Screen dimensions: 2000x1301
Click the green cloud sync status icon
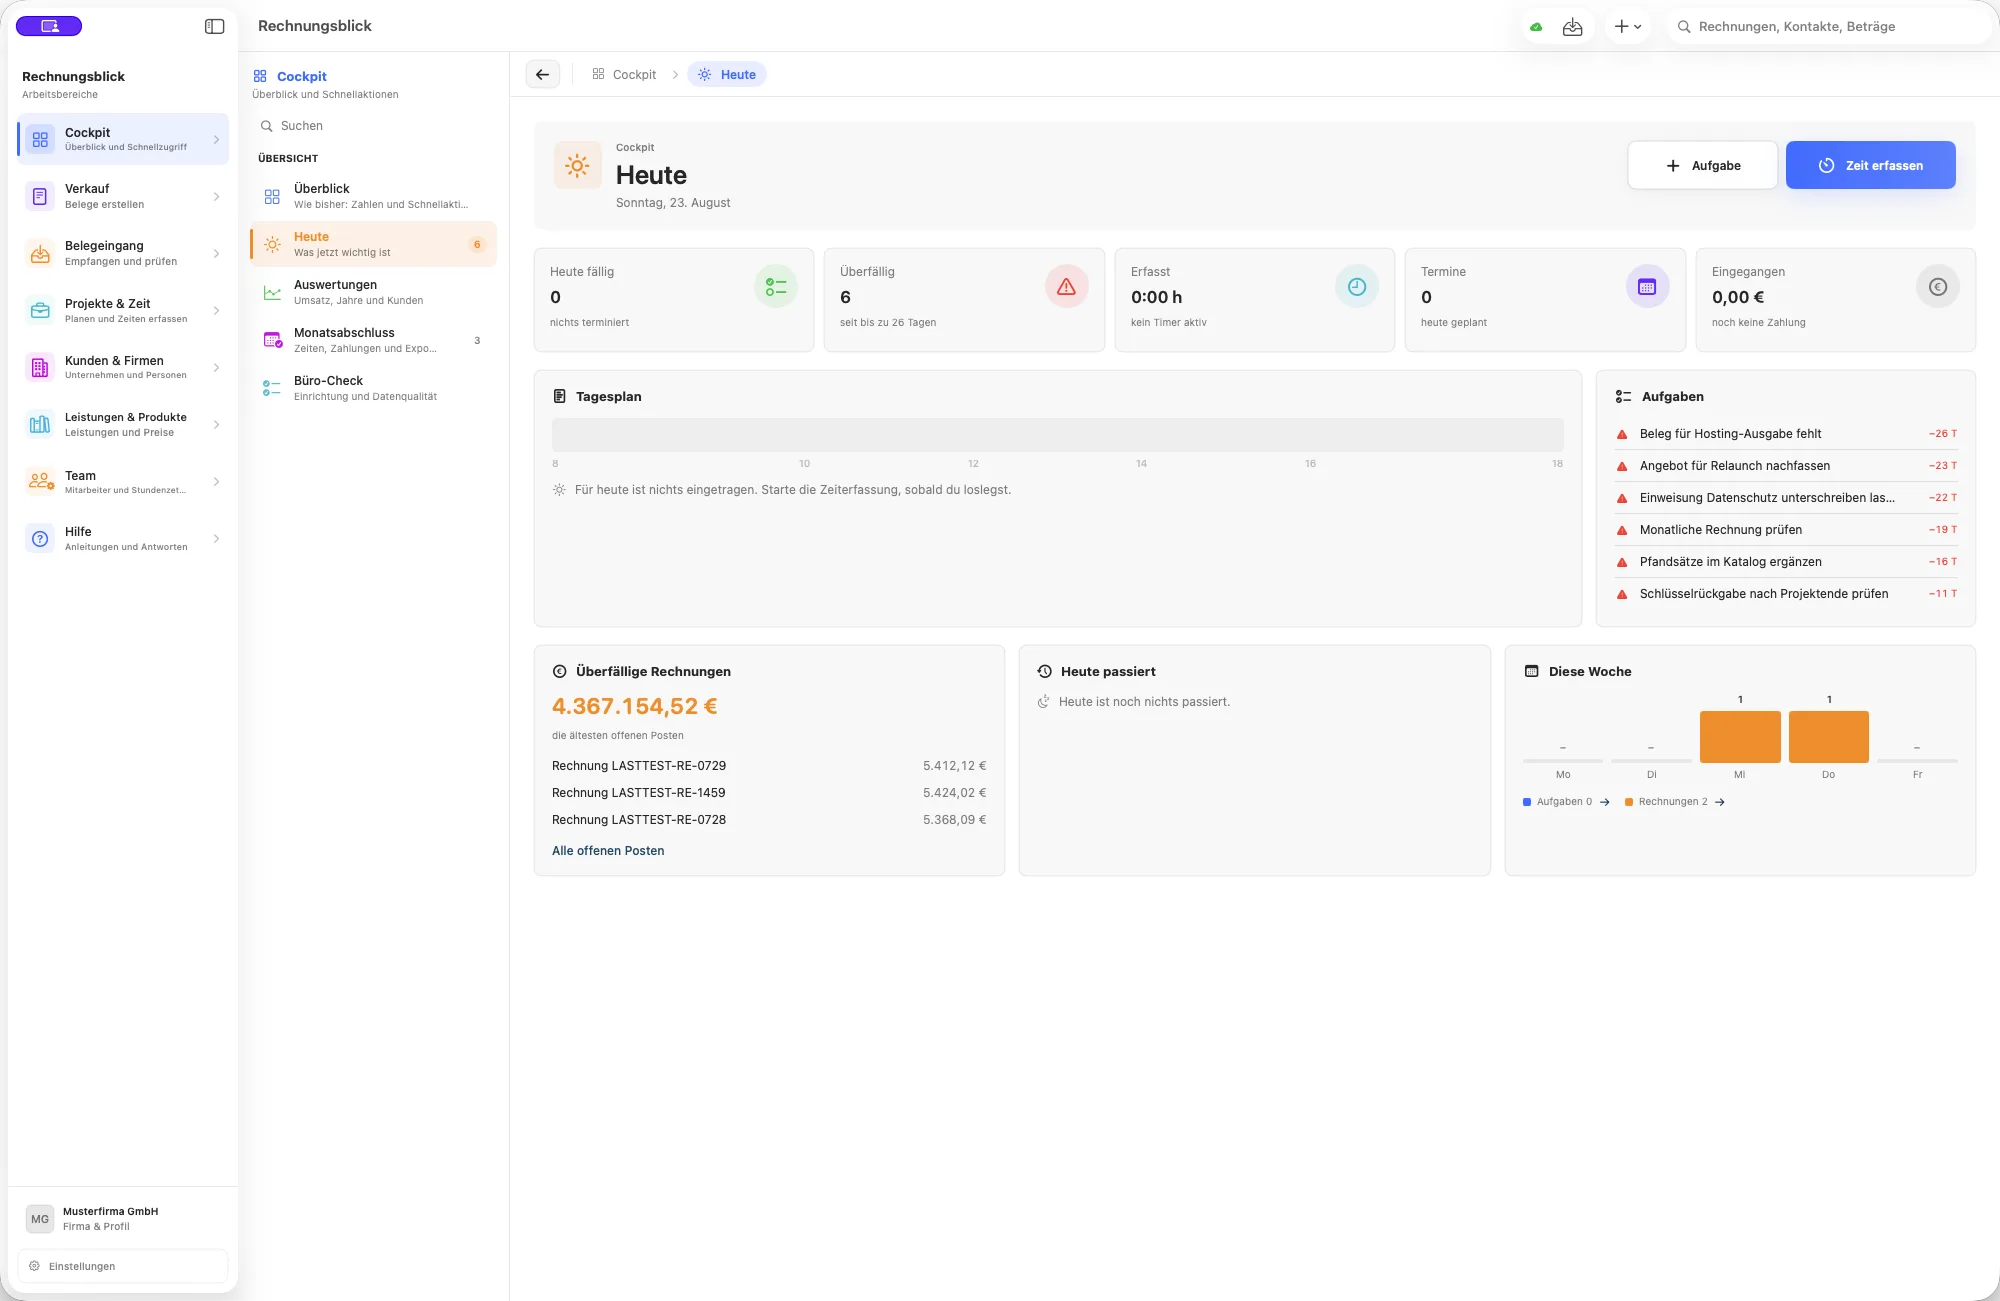coord(1536,27)
